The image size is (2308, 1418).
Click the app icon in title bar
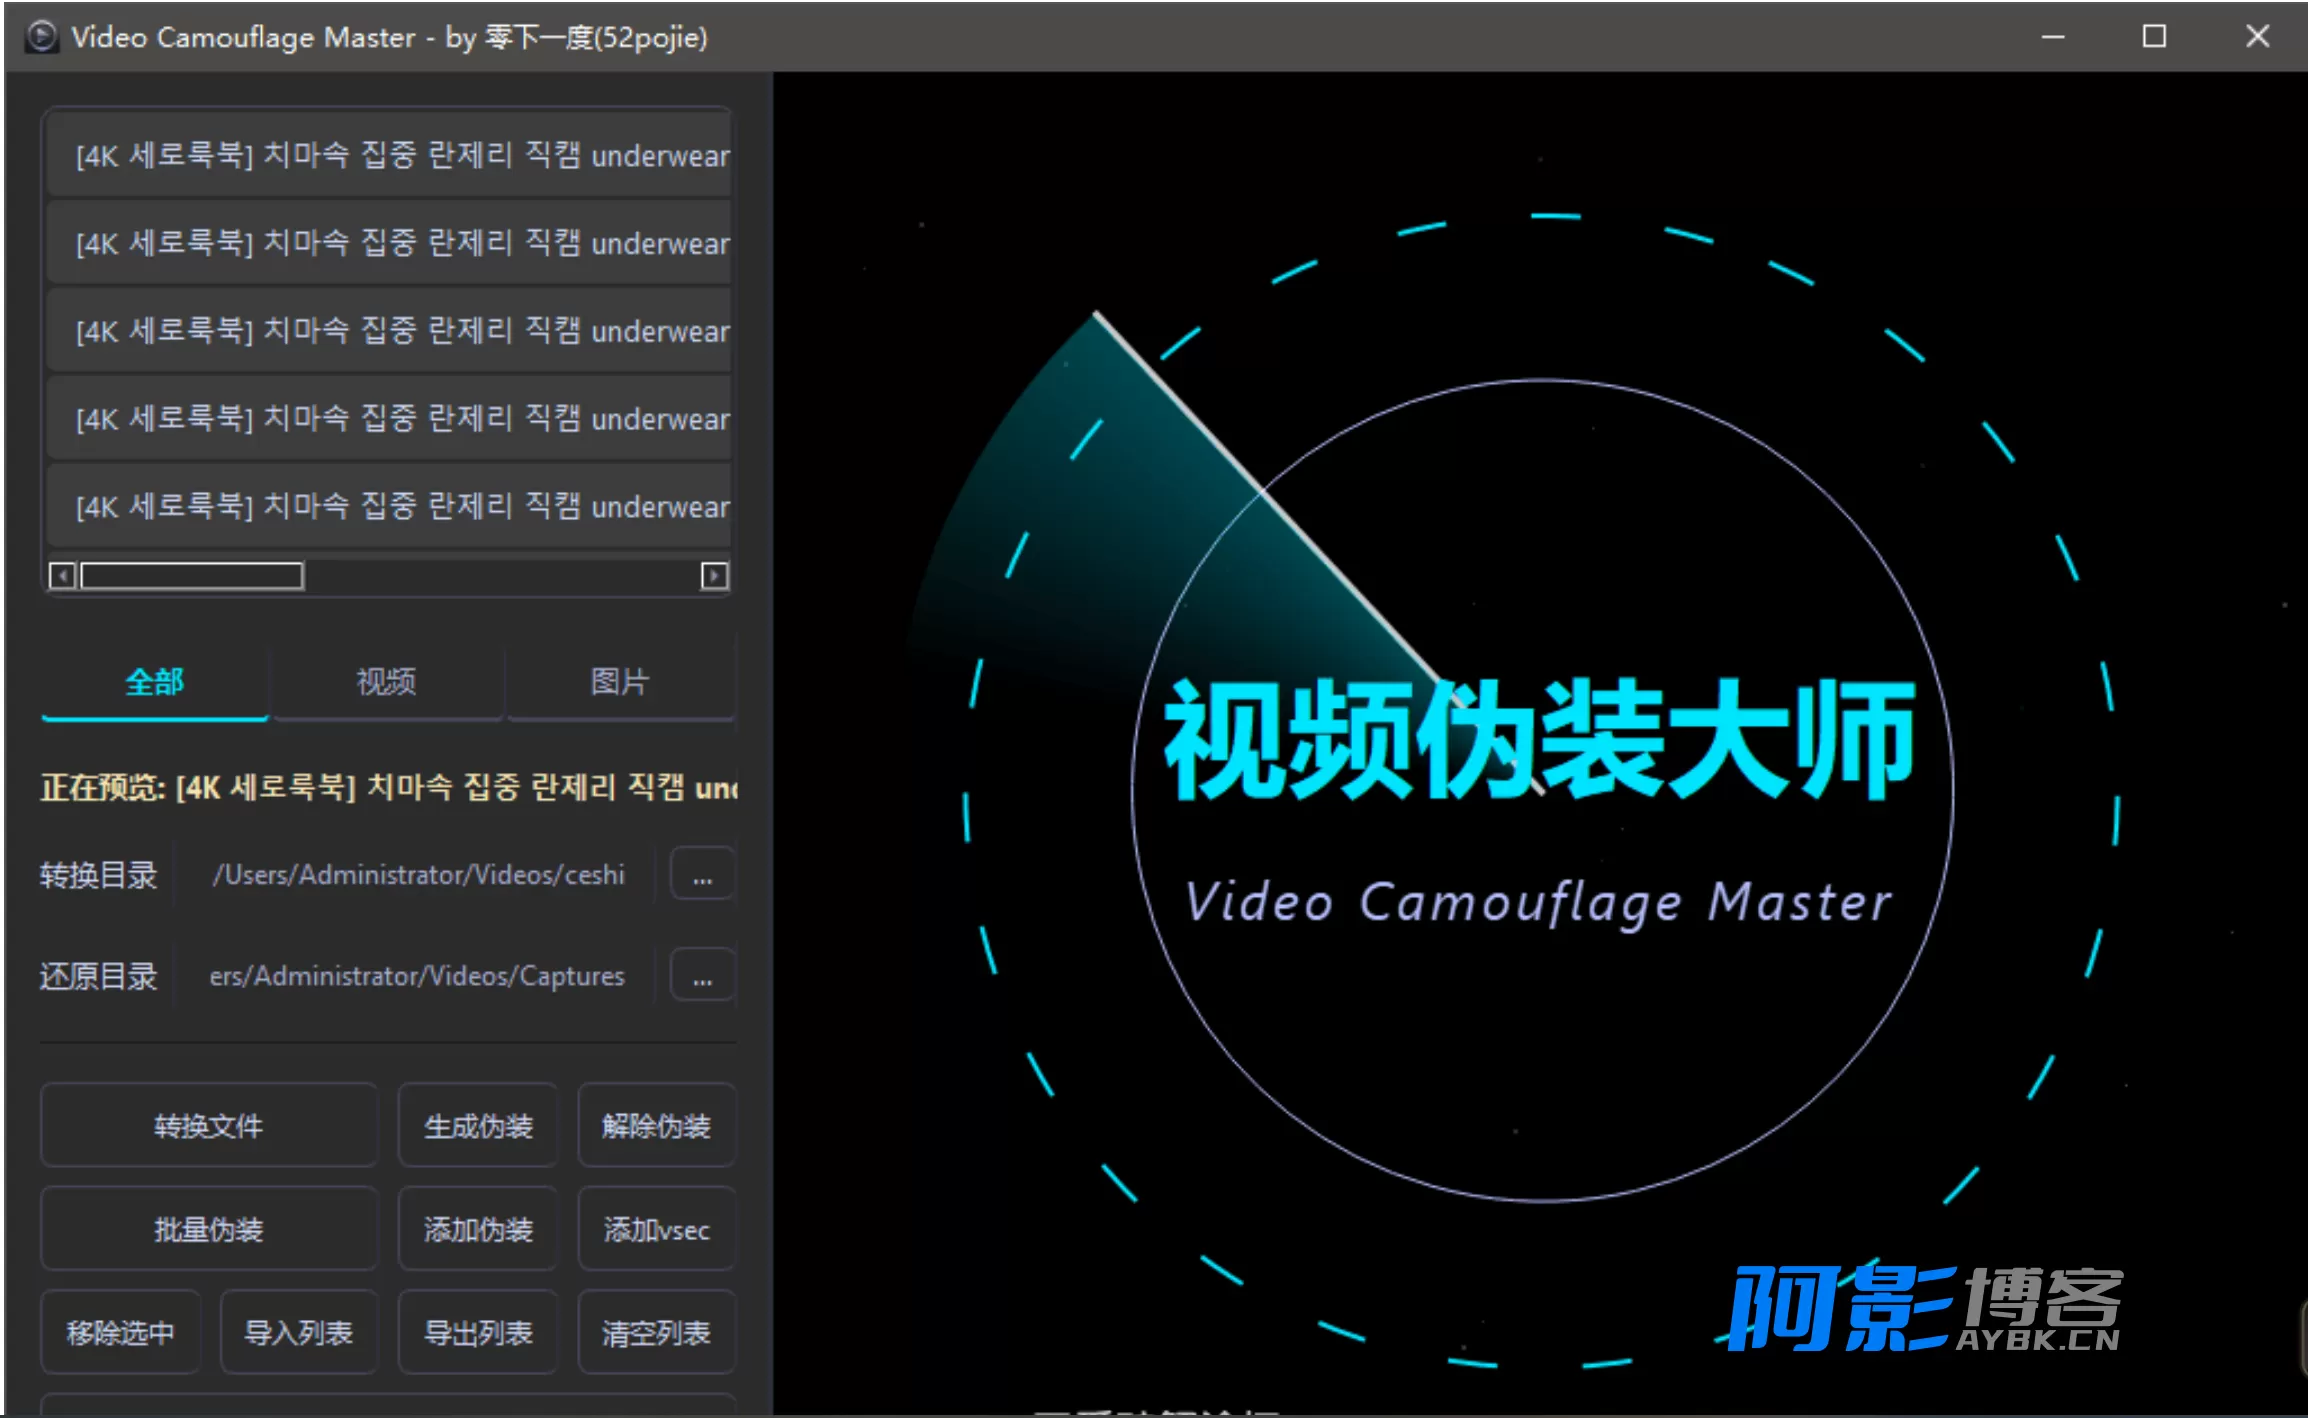click(42, 37)
